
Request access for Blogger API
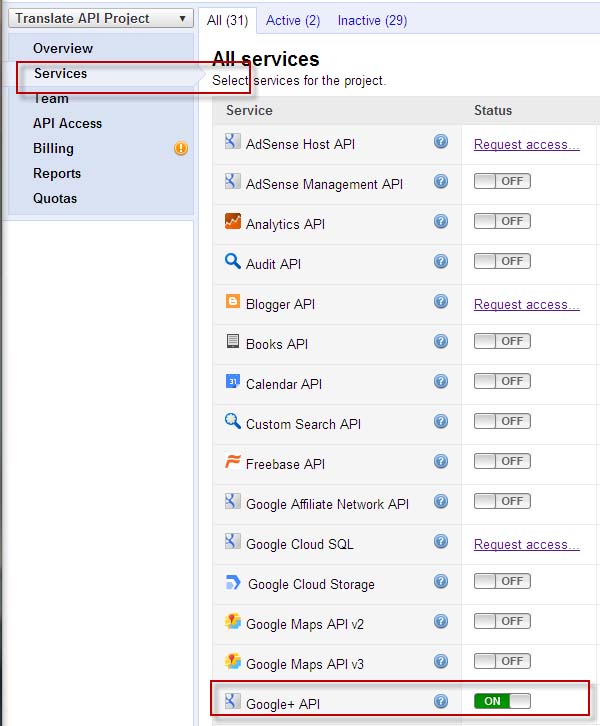coord(526,305)
